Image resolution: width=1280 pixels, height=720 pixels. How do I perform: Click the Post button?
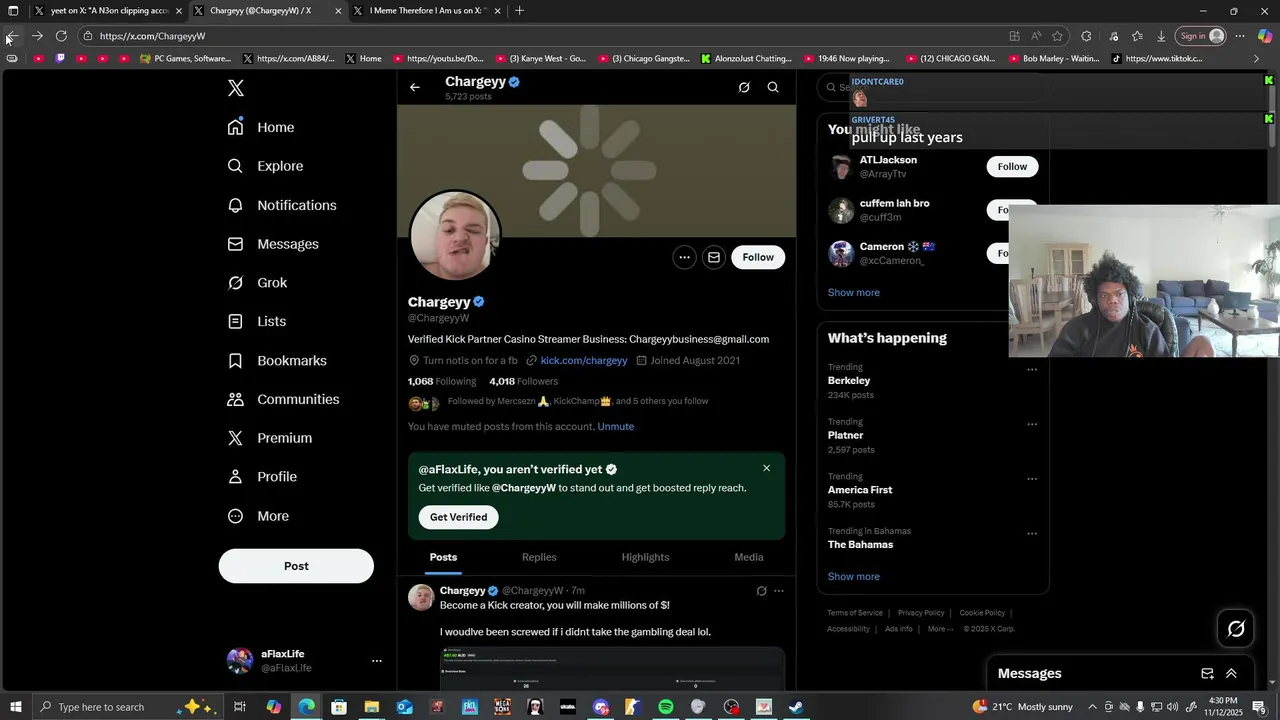point(296,566)
